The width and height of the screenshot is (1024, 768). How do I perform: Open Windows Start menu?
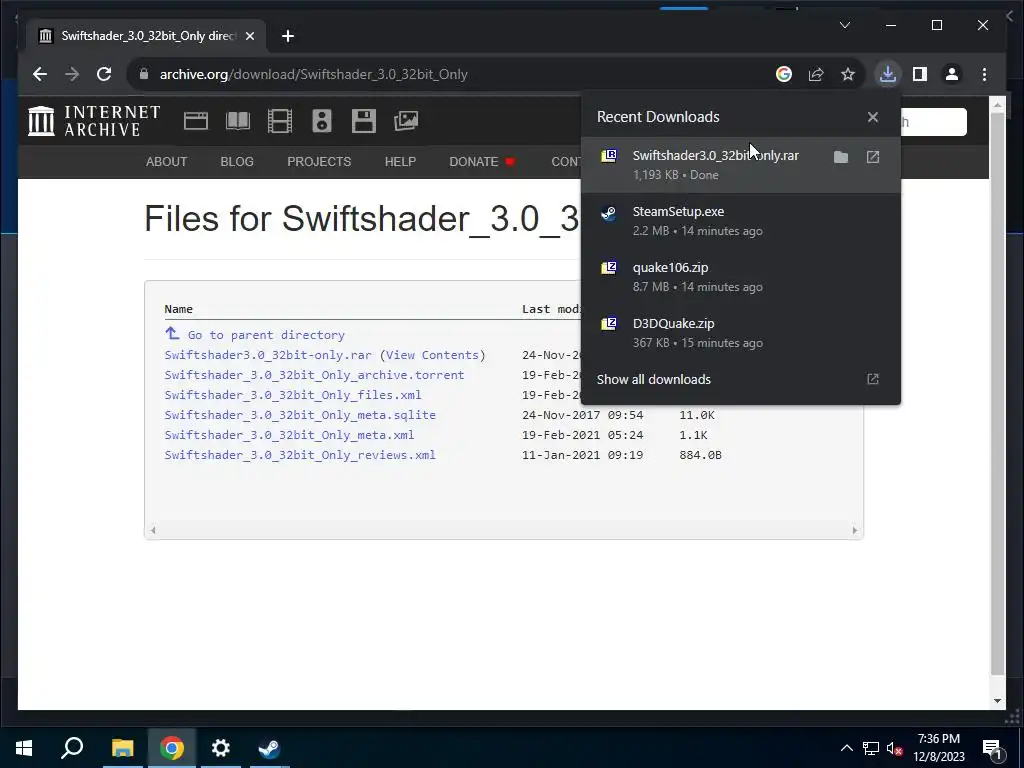tap(24, 748)
